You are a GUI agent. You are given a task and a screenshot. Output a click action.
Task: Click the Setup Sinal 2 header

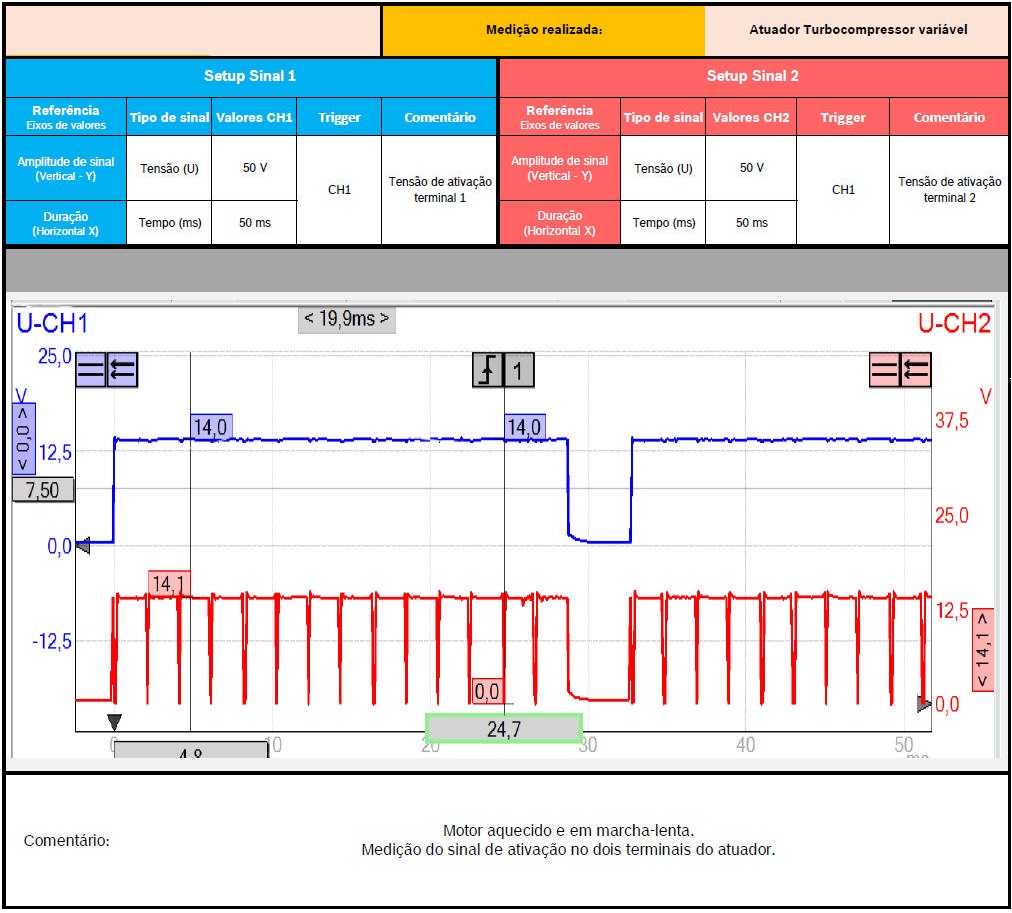click(752, 76)
